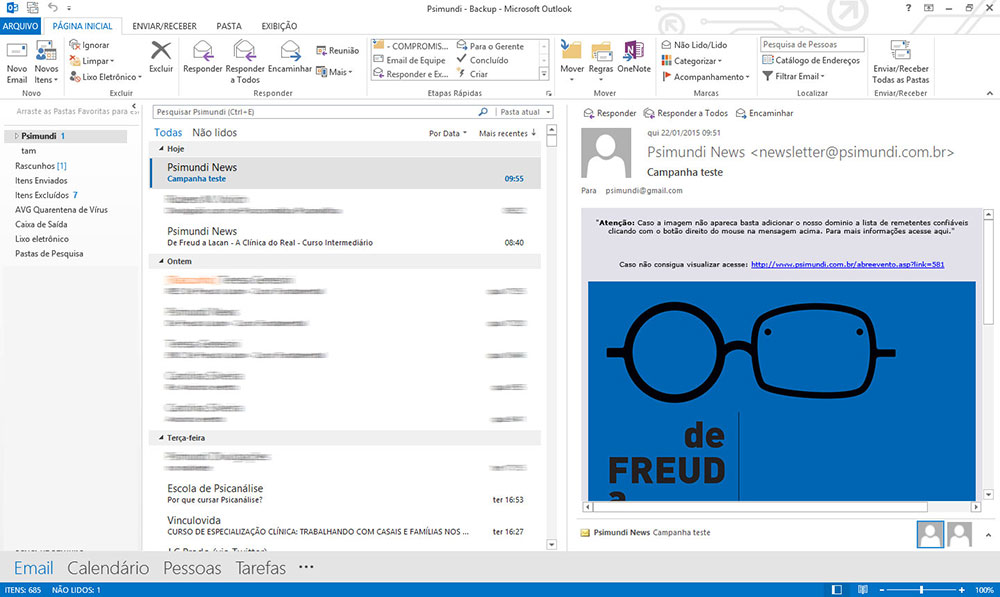Collapse the Hoje message group

coord(156,148)
